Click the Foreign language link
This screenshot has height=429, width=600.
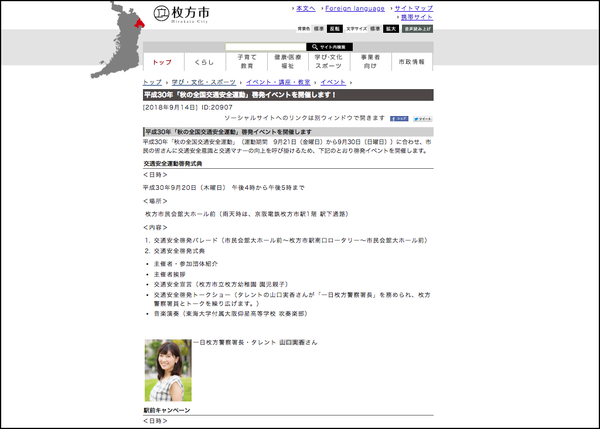click(353, 8)
